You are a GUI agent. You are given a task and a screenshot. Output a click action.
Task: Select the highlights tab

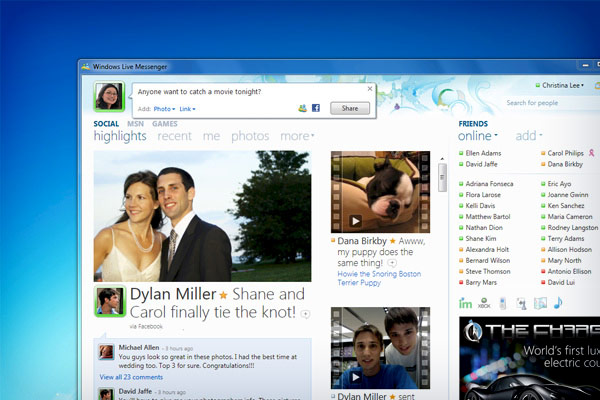point(120,136)
